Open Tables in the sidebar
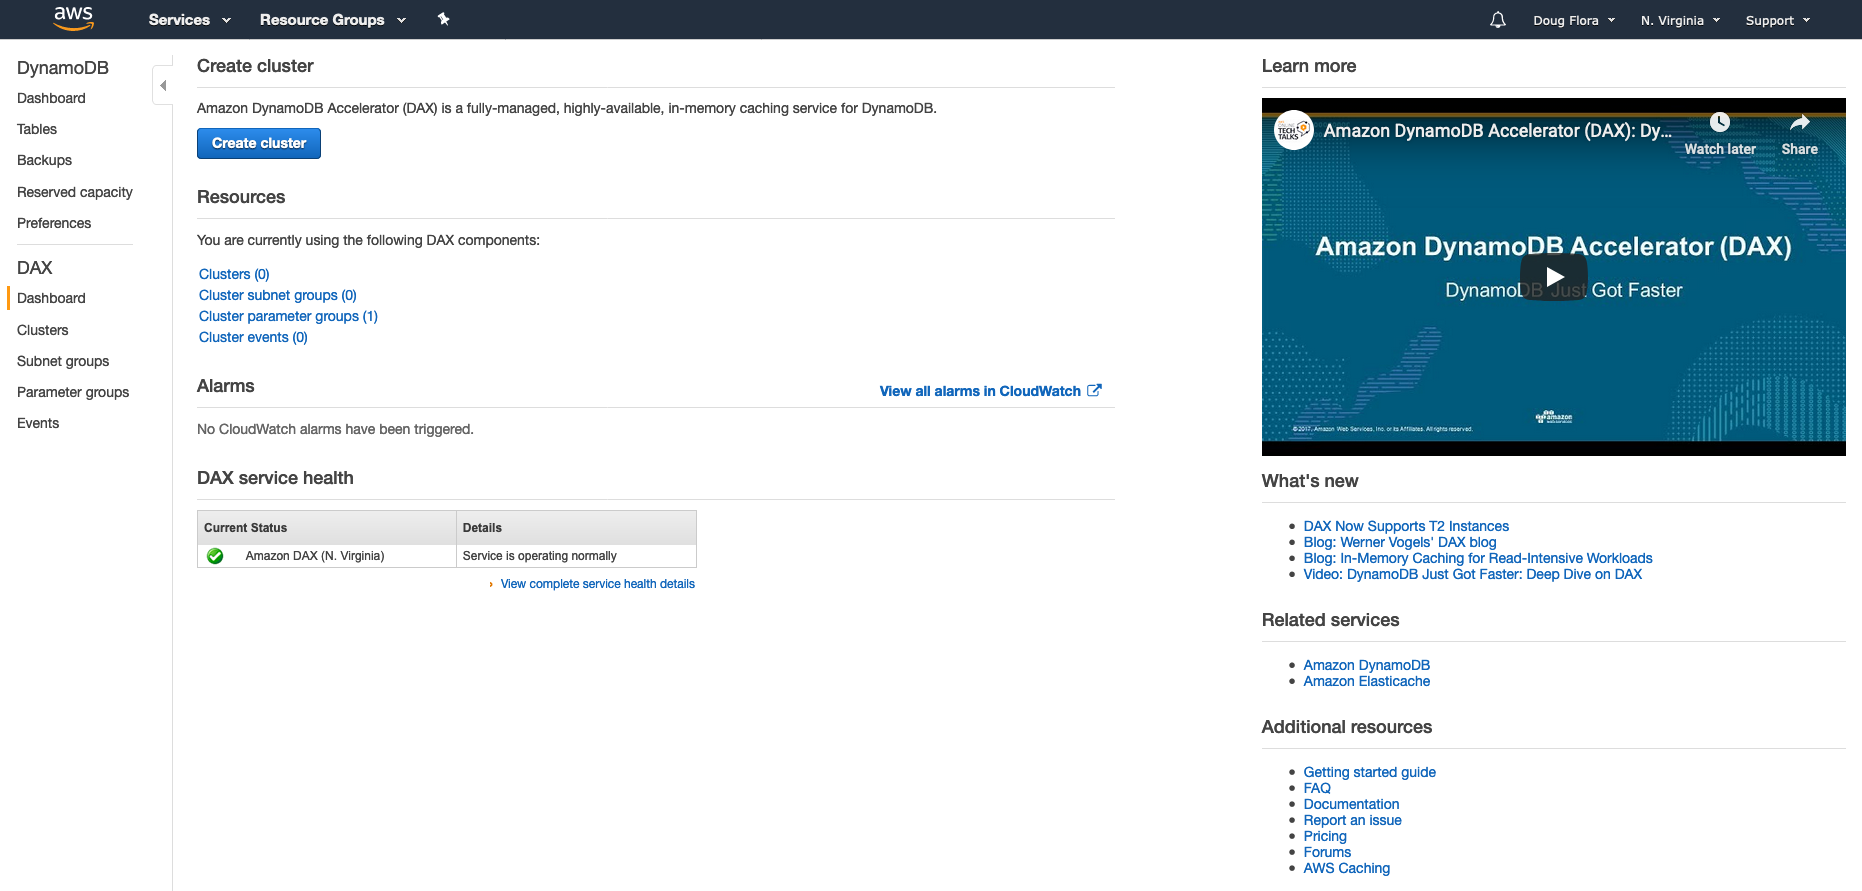This screenshot has width=1862, height=891. 37,129
